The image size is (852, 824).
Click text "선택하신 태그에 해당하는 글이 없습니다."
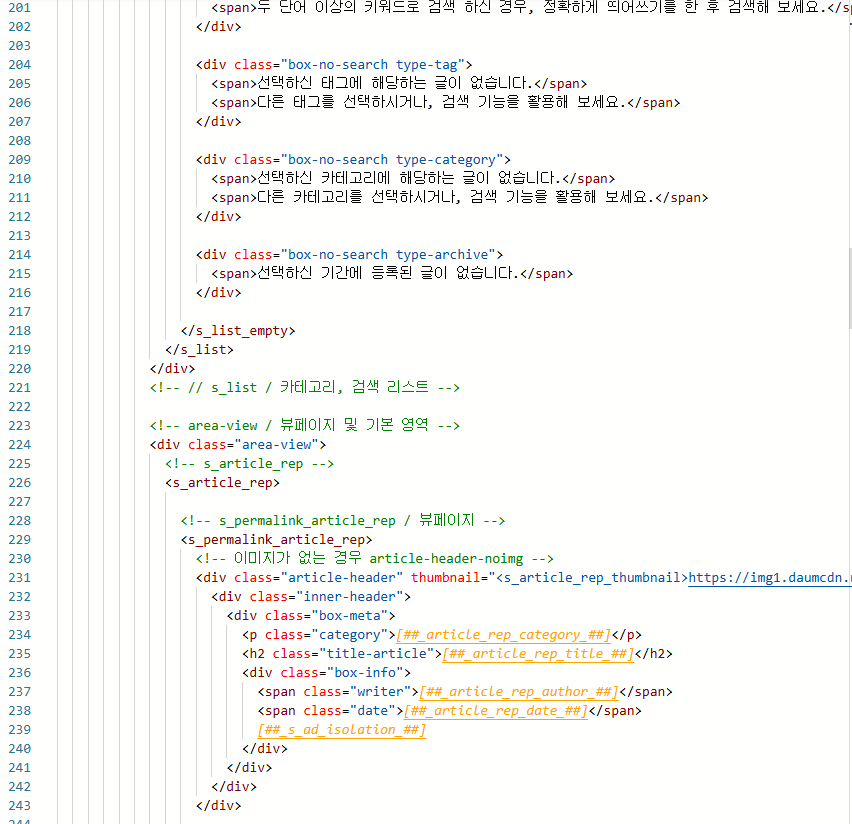[x=396, y=83]
